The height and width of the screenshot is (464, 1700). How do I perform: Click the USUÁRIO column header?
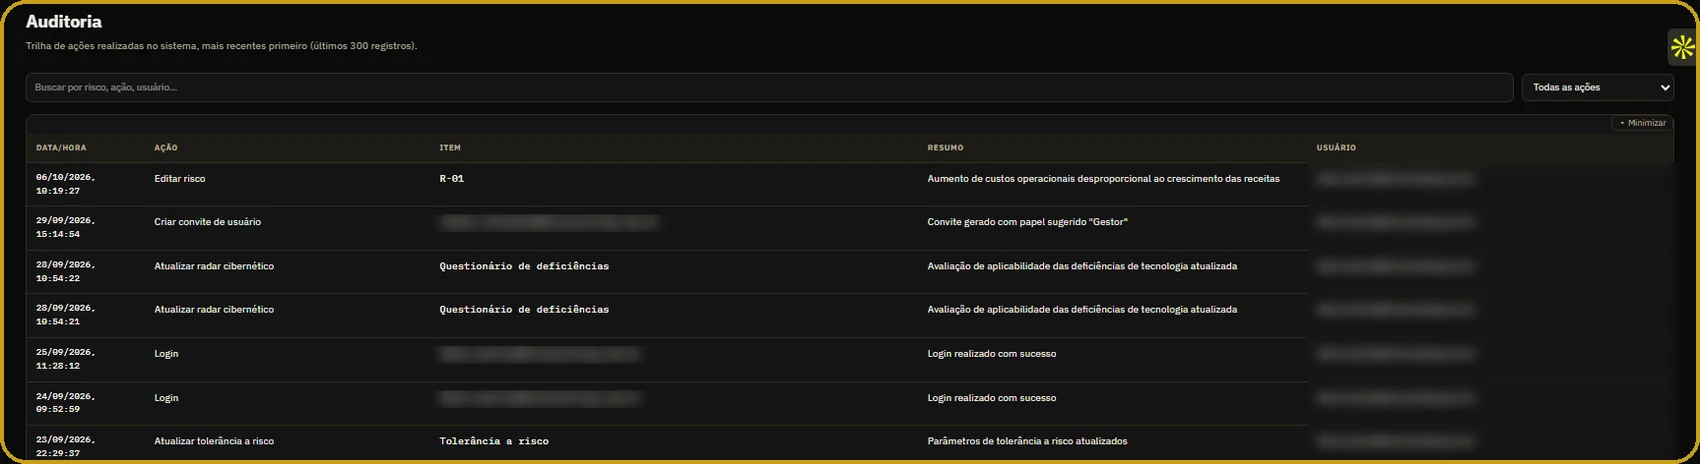[1336, 148]
